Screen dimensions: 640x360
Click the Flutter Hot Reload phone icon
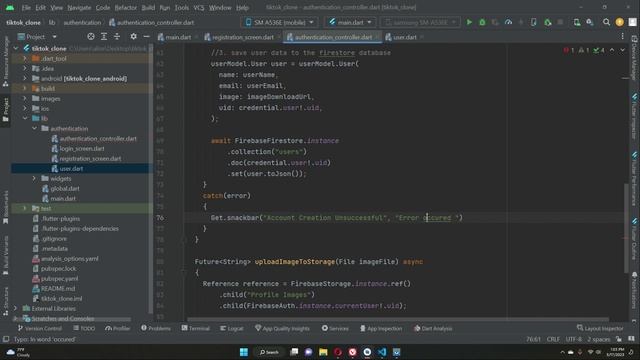[x=533, y=22]
